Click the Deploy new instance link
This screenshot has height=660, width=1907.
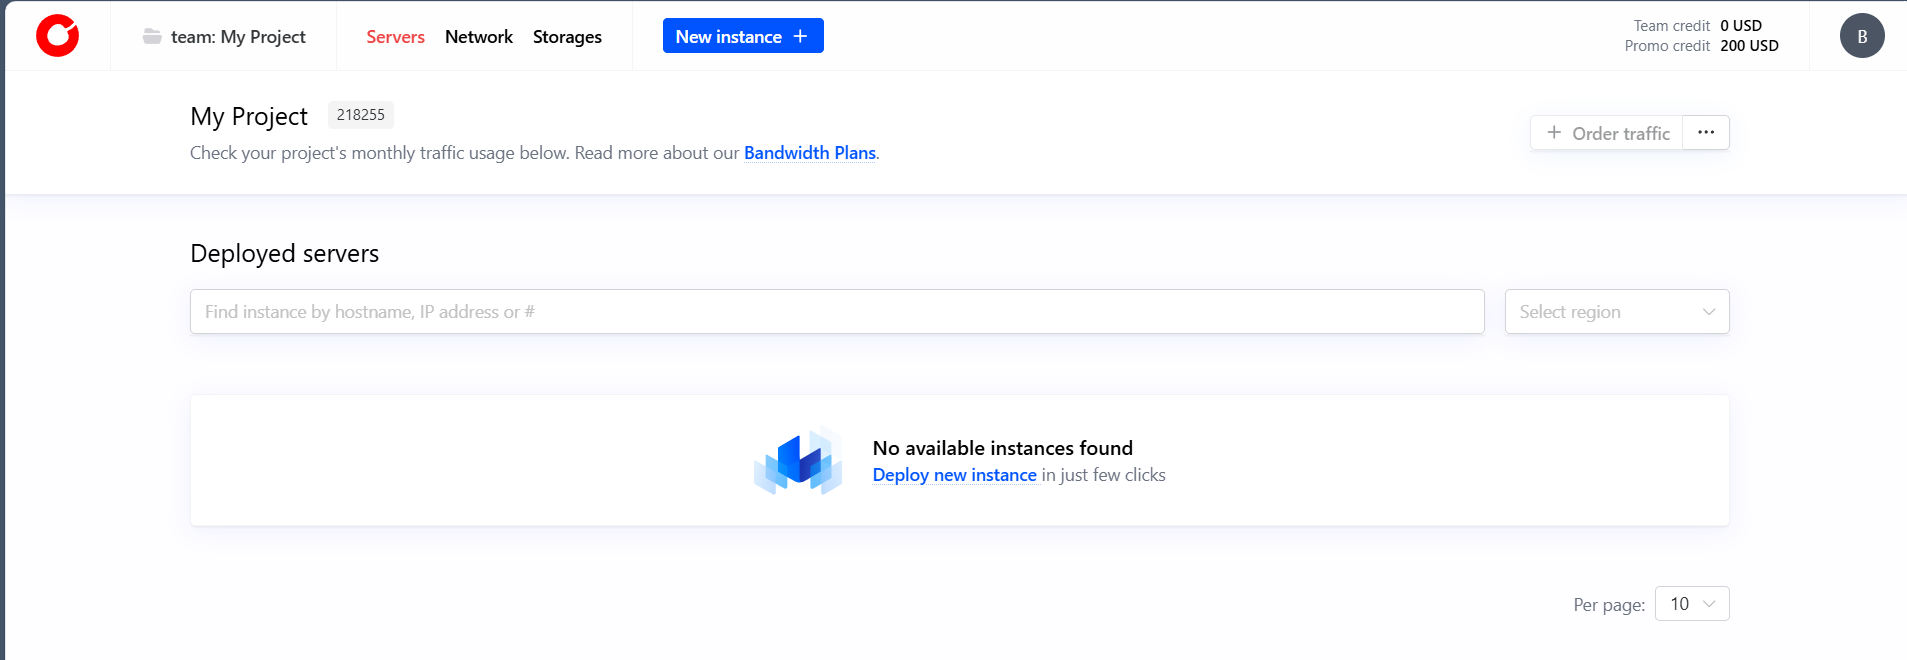(954, 475)
